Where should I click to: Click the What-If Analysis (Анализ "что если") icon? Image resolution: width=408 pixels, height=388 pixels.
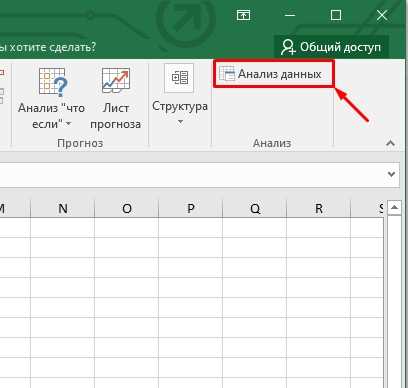(53, 82)
